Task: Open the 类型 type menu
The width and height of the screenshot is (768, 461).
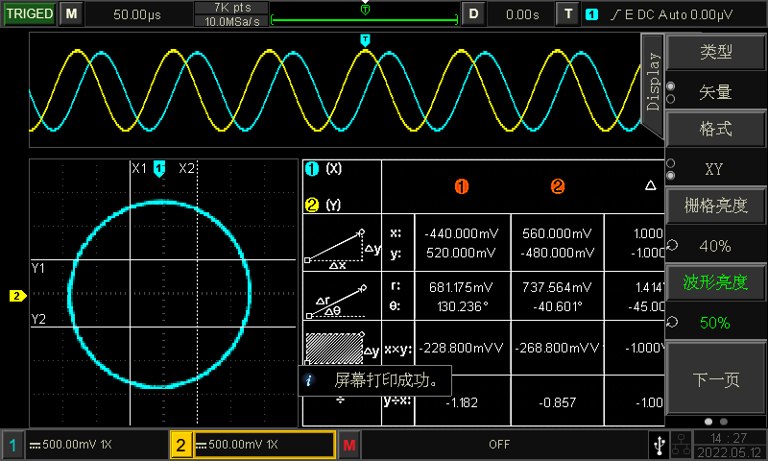Action: coord(715,52)
